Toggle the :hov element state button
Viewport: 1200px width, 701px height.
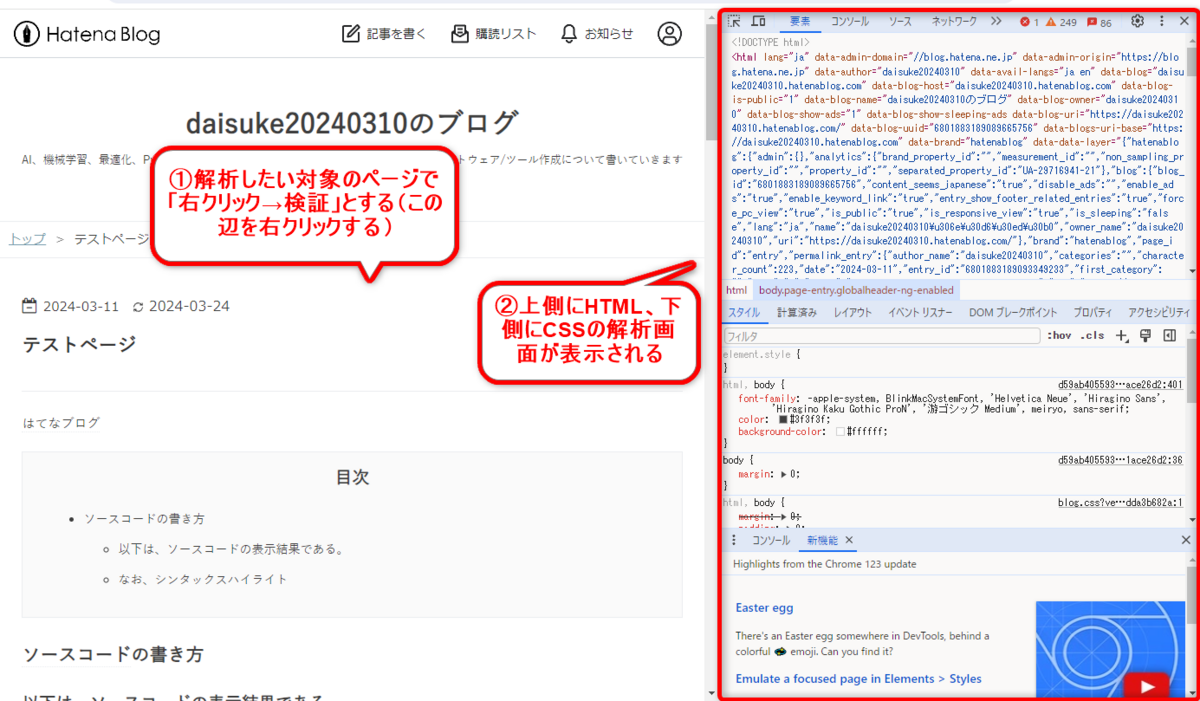(1059, 336)
